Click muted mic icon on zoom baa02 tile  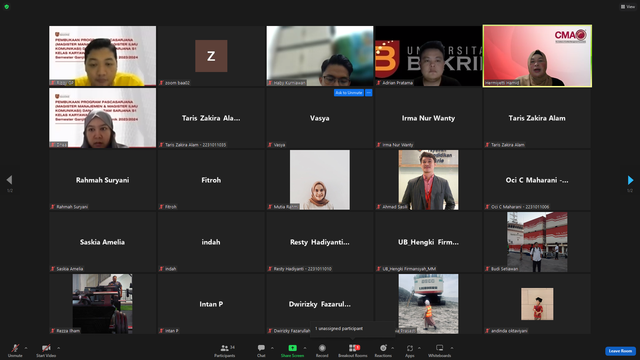pos(162,83)
